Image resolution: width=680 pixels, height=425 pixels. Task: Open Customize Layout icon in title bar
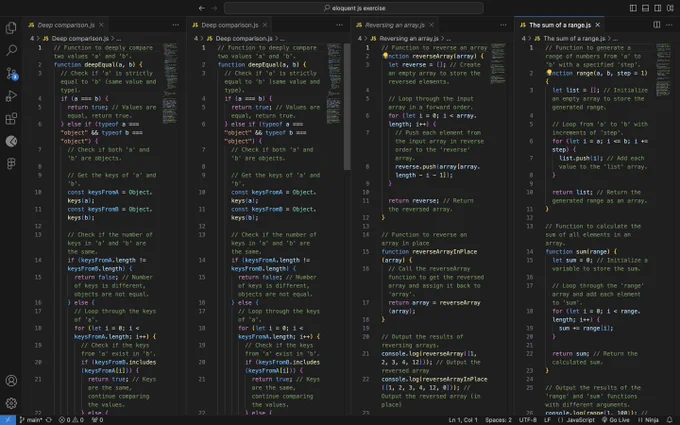coord(670,8)
